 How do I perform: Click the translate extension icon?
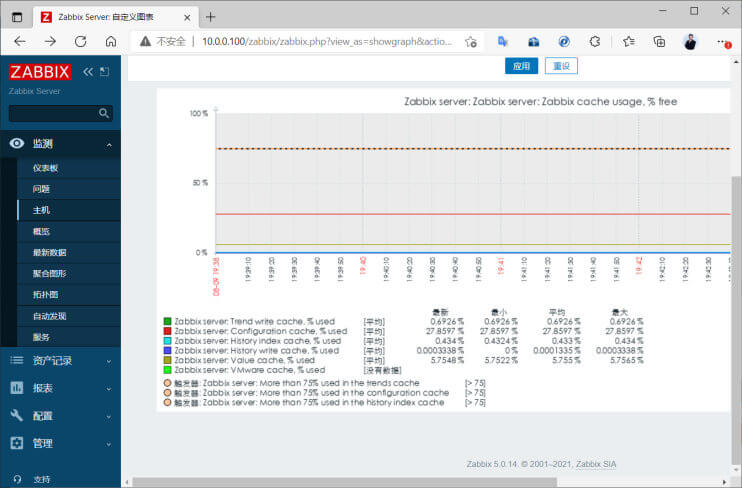pyautogui.click(x=503, y=42)
